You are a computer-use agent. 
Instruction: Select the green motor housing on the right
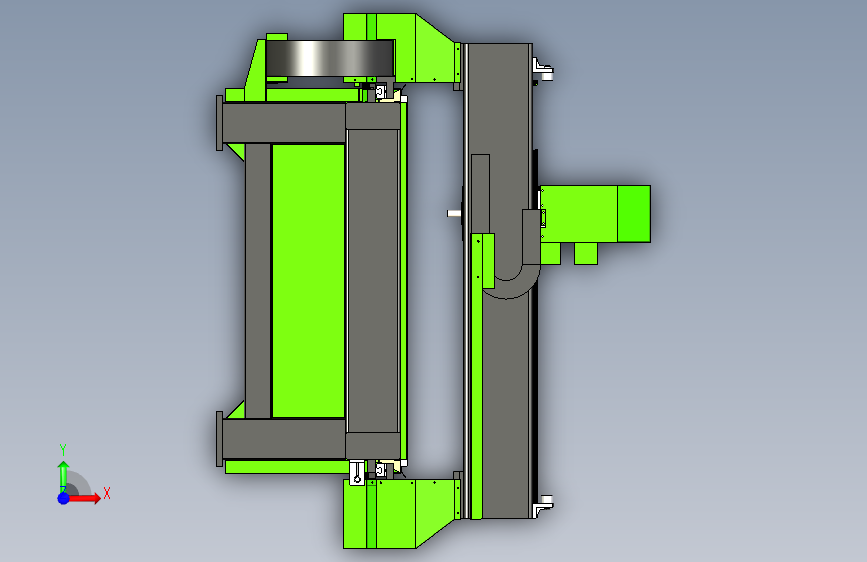(595, 214)
